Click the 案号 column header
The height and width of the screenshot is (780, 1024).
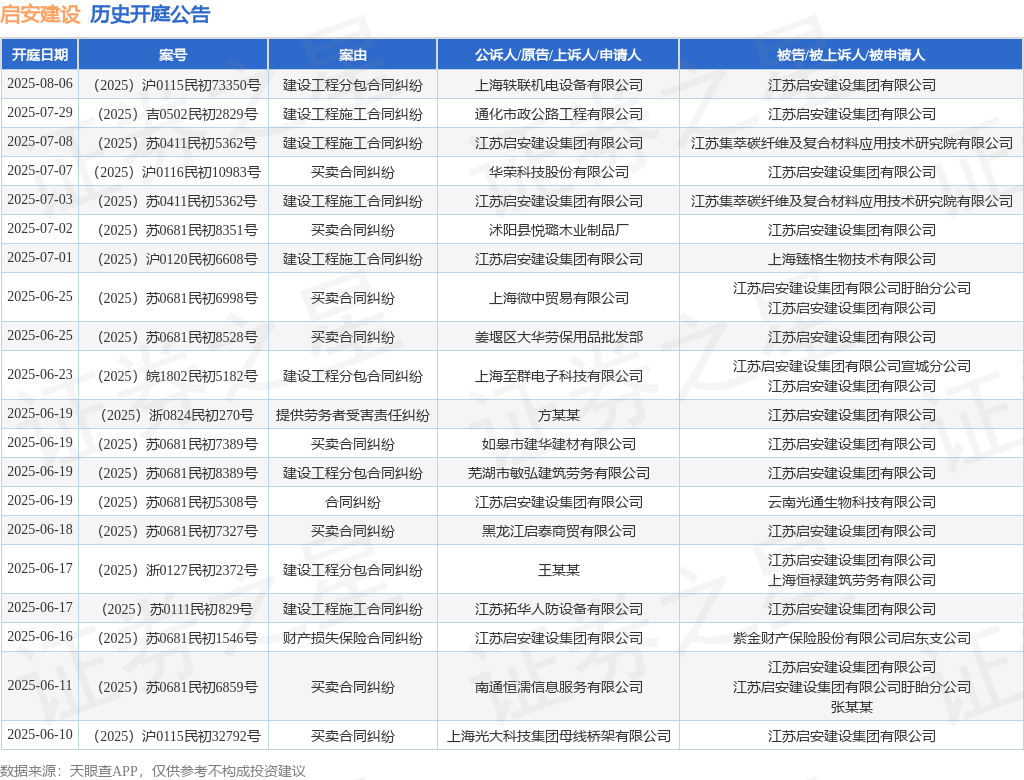pyautogui.click(x=173, y=55)
